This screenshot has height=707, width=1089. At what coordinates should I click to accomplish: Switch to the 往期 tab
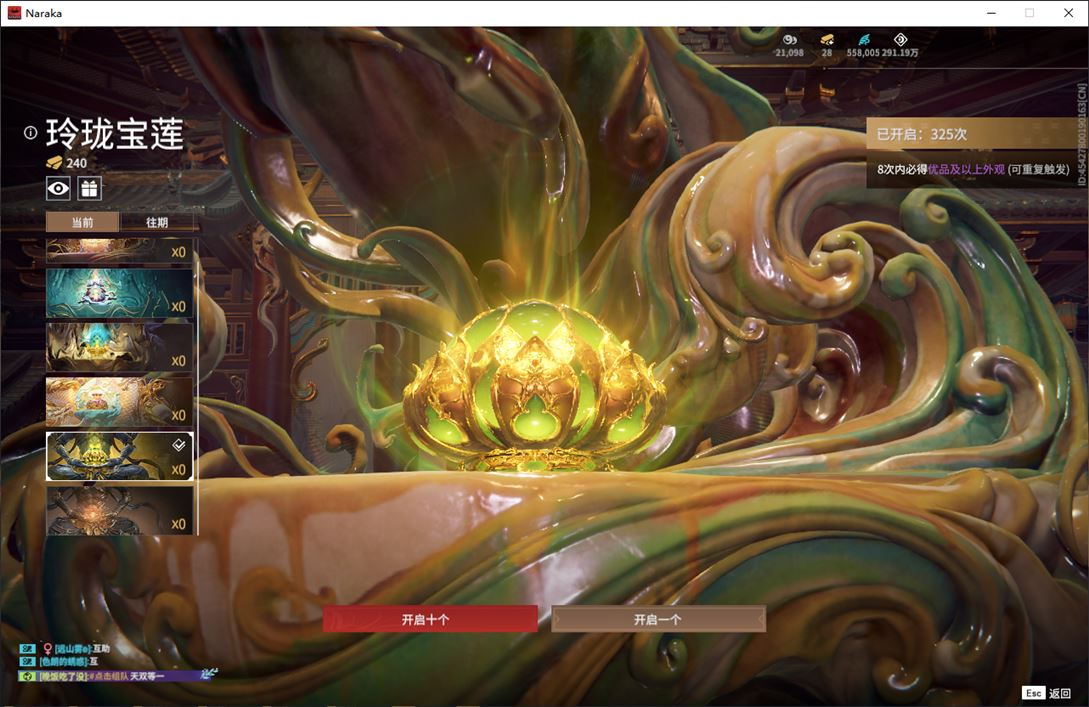(158, 222)
